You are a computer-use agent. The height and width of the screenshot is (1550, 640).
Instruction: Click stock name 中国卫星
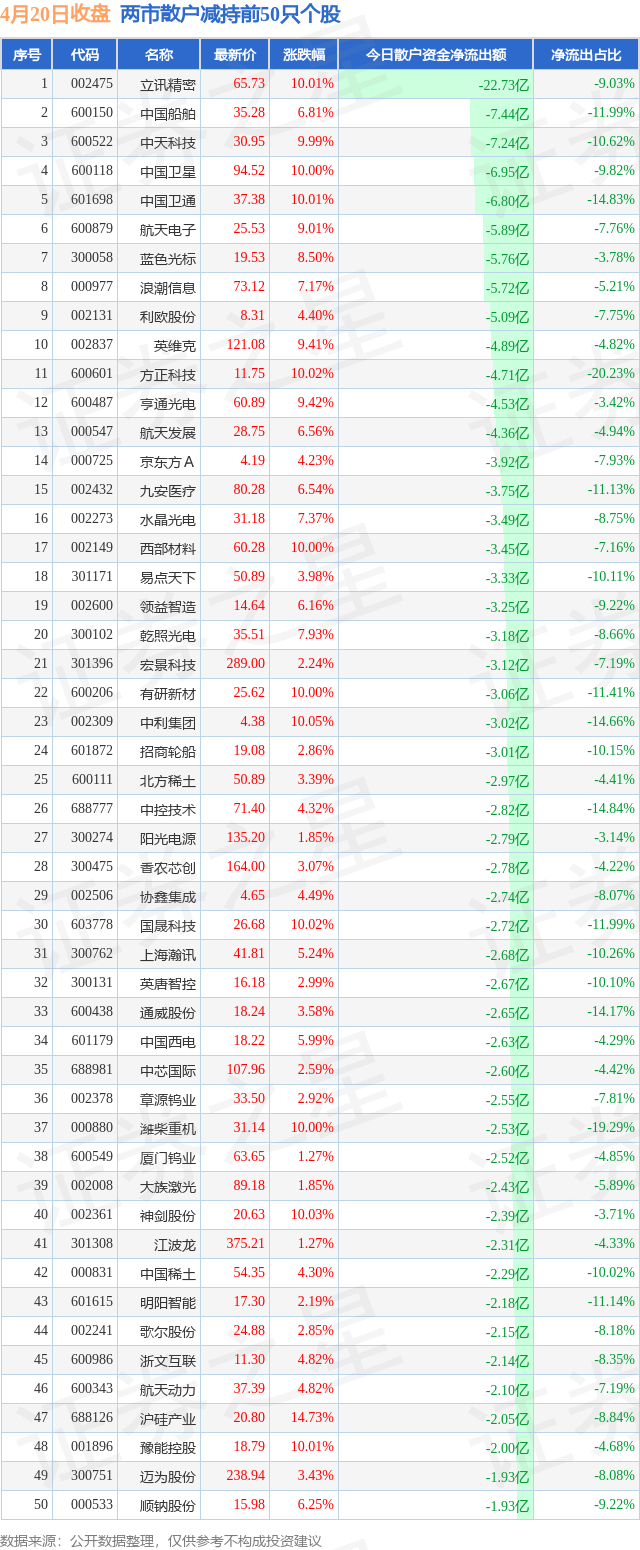(x=168, y=171)
